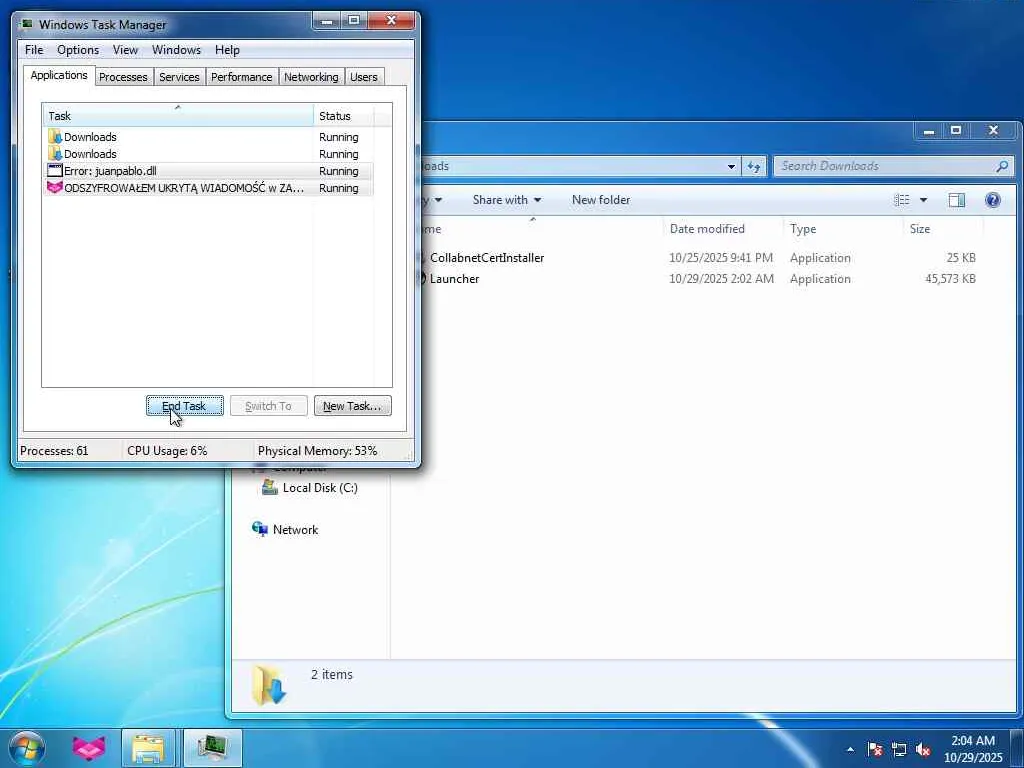Viewport: 1024px width, 768px height.
Task: Click the network tray icon
Action: click(x=899, y=750)
